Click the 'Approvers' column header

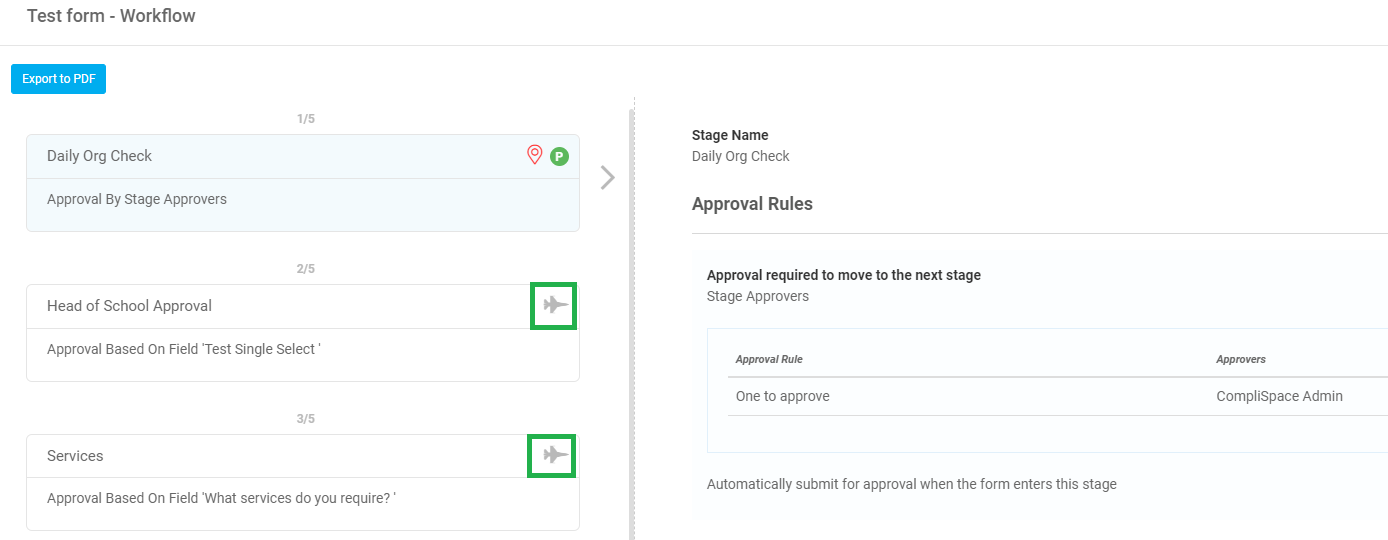click(x=1241, y=359)
